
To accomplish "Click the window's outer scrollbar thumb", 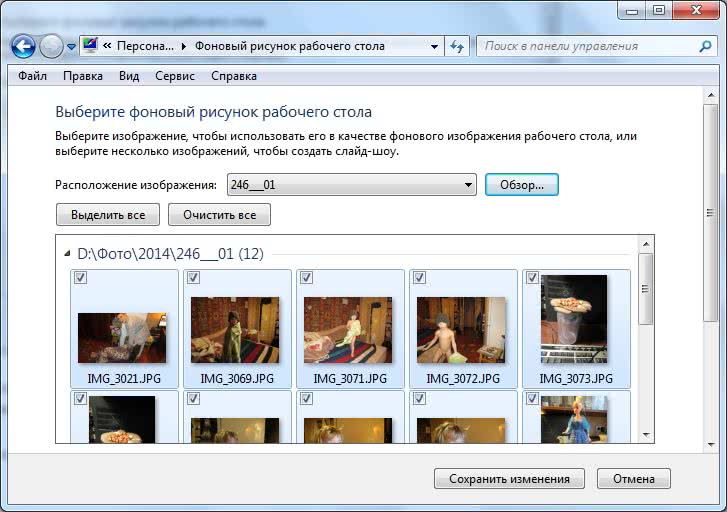I will 710,213.
